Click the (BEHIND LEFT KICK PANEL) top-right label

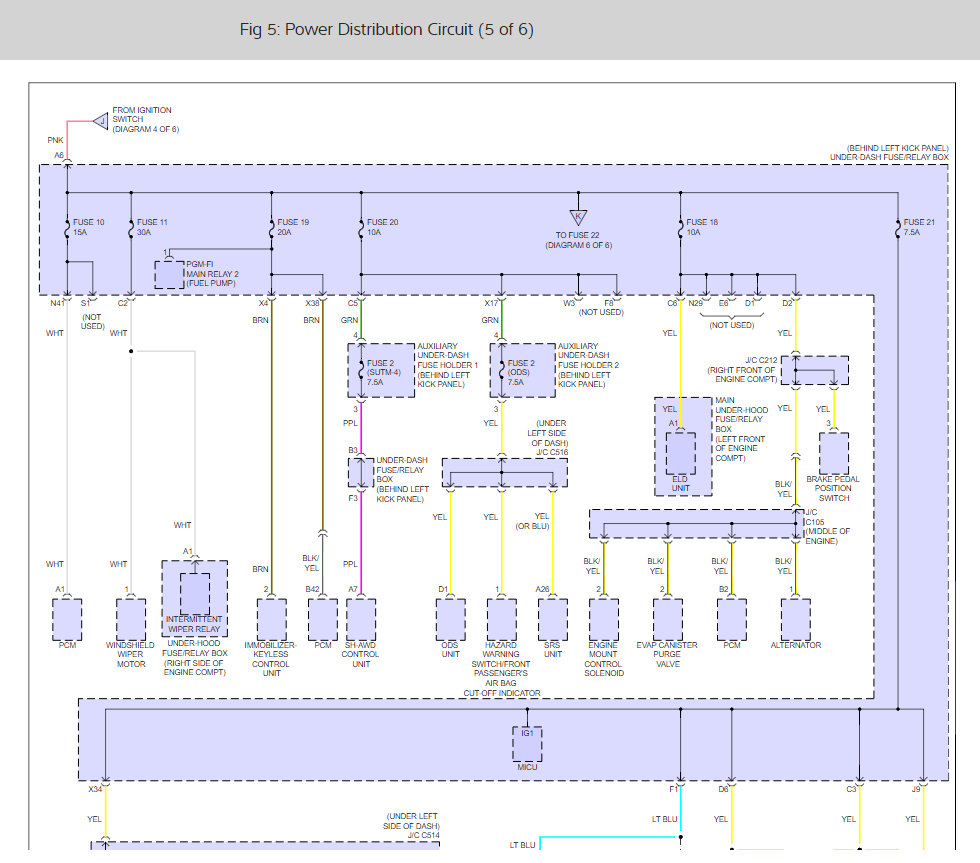click(x=898, y=148)
